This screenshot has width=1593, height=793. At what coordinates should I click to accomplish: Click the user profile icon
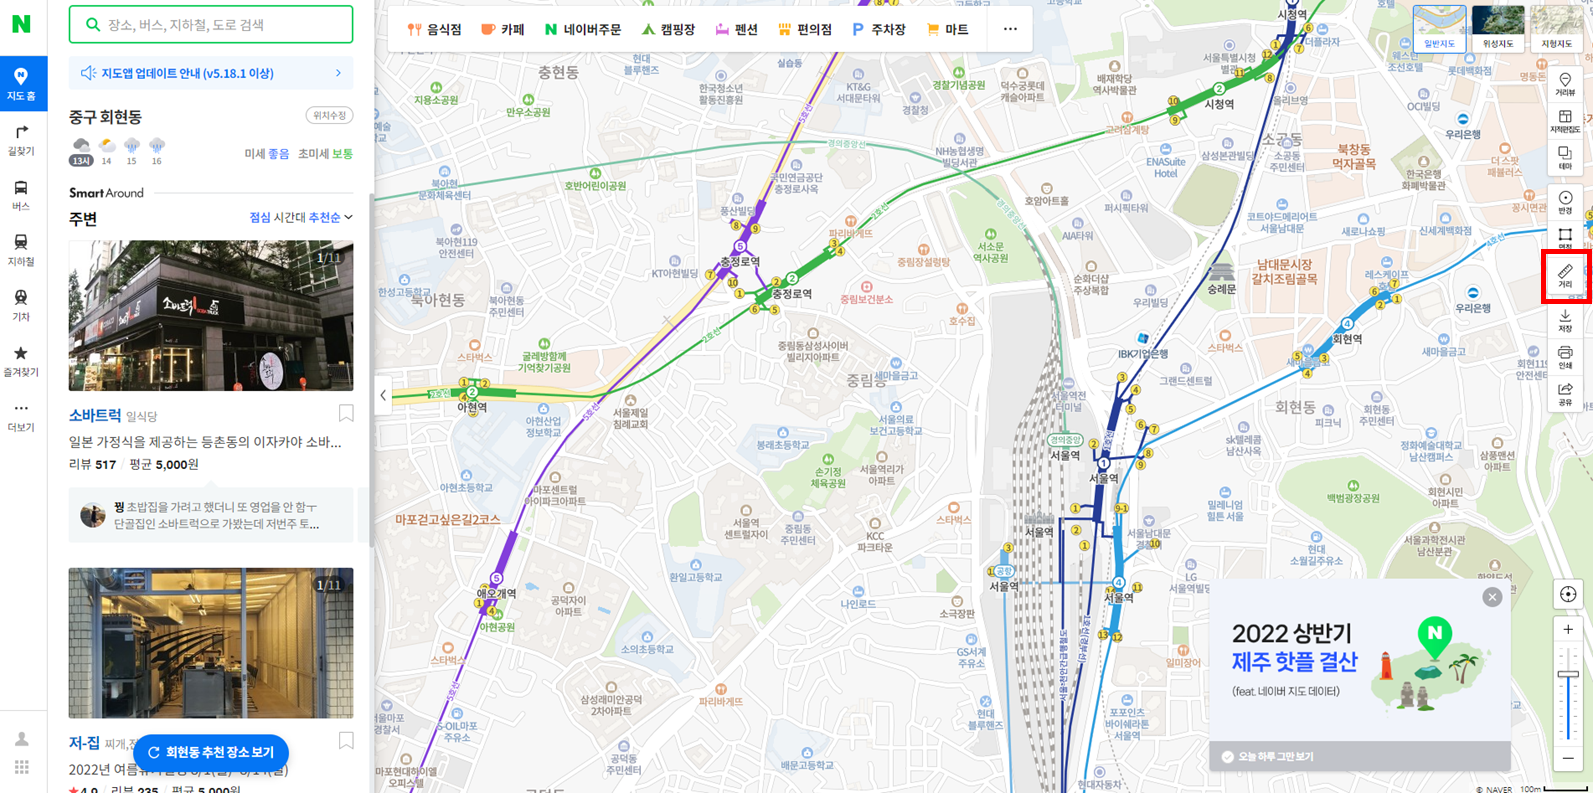[x=21, y=739]
